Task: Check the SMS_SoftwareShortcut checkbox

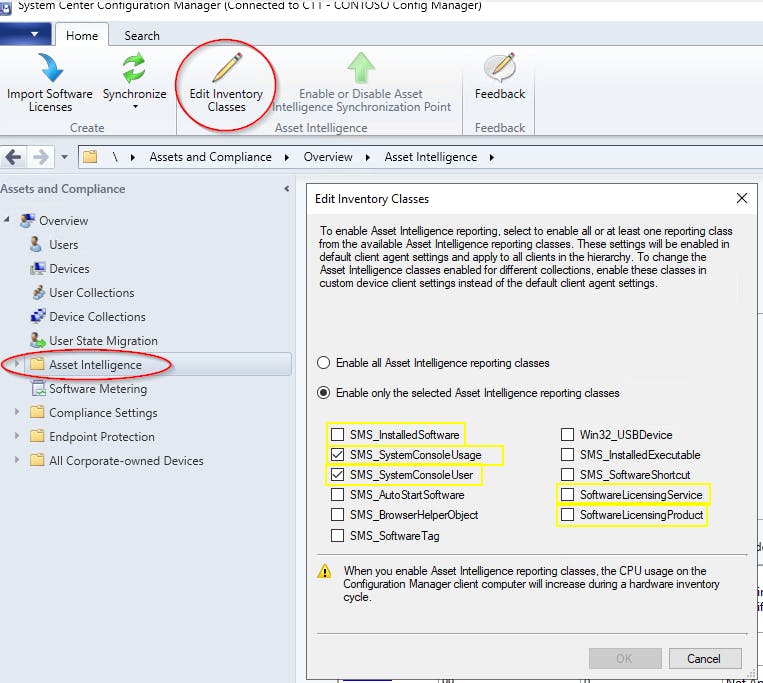Action: pos(567,474)
